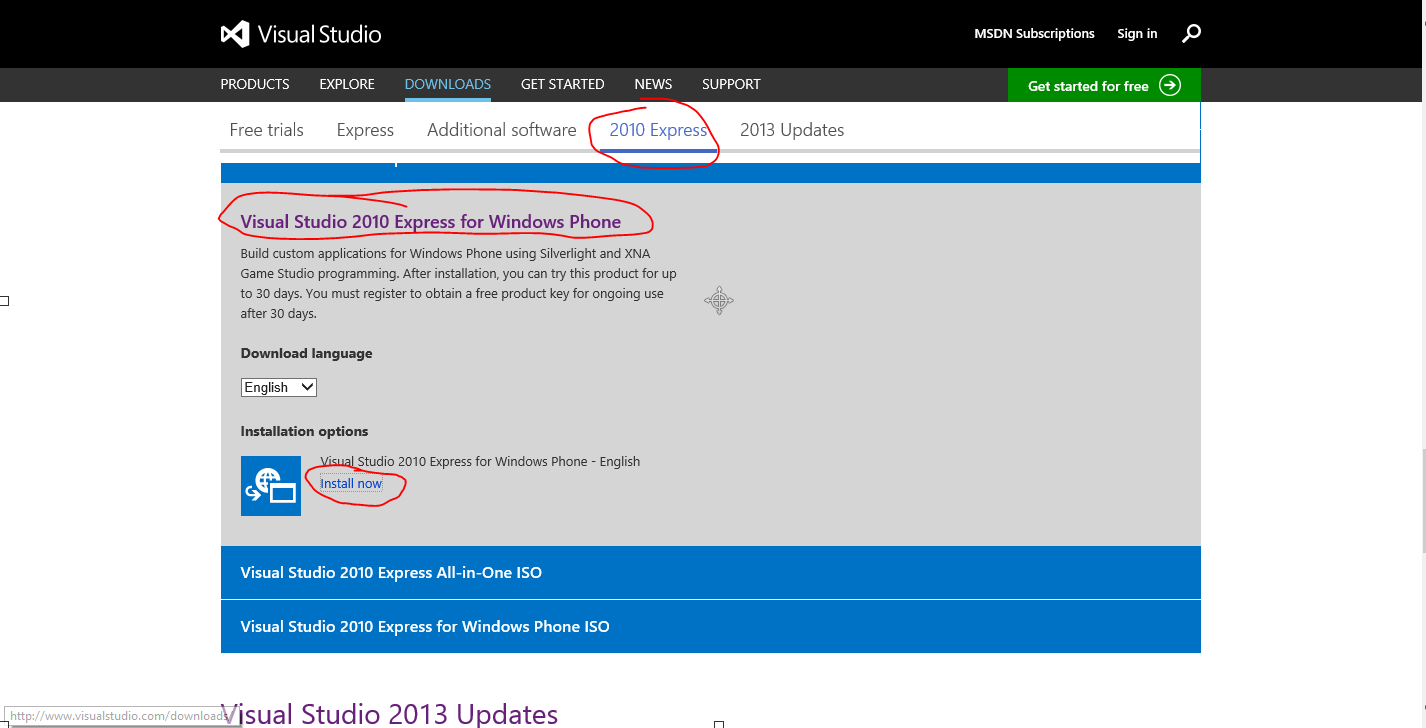Click the web installer icon tile
Image resolution: width=1426 pixels, height=728 pixels.
point(271,486)
